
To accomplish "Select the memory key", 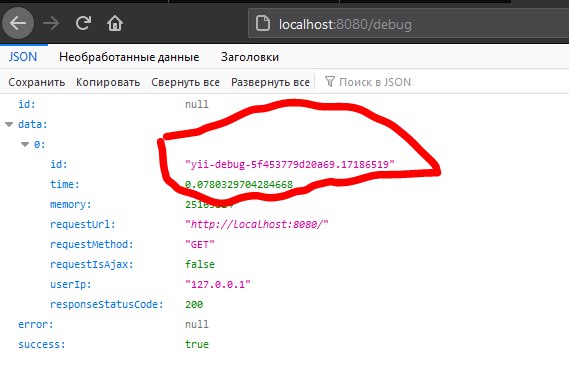I will [70, 204].
